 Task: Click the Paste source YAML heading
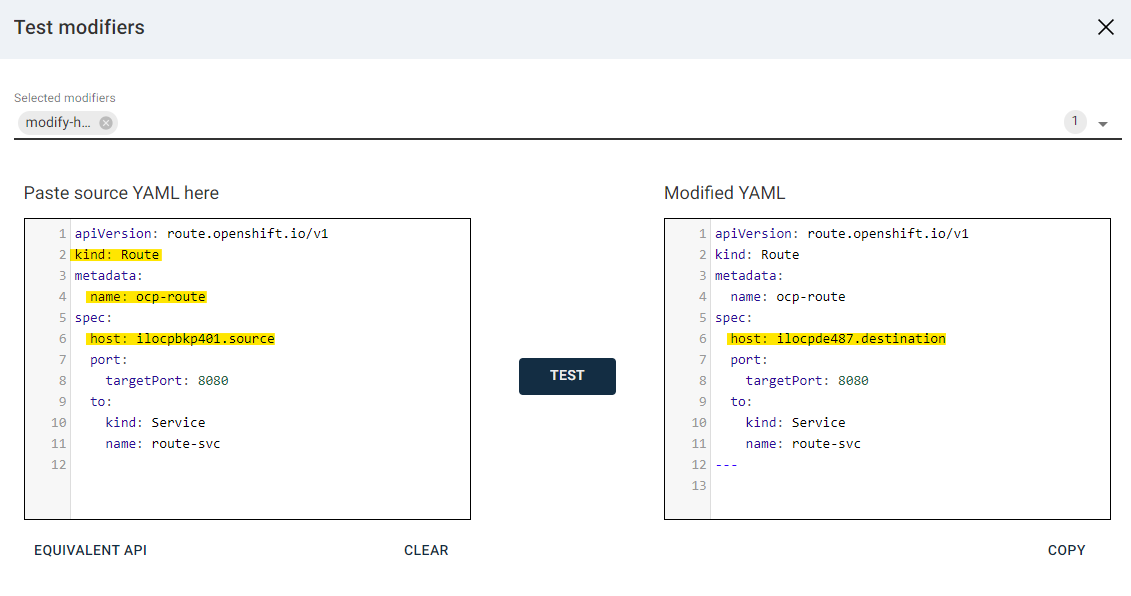tap(120, 192)
